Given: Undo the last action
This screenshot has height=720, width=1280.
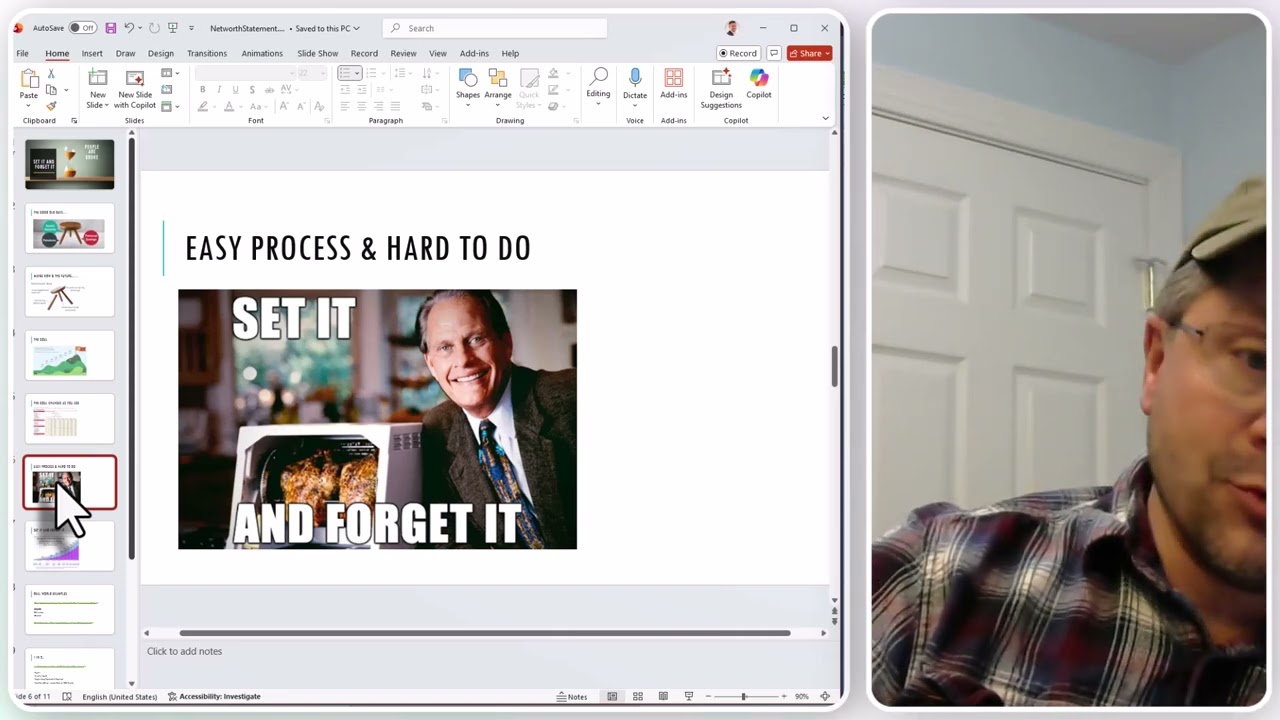Looking at the screenshot, I should [128, 28].
